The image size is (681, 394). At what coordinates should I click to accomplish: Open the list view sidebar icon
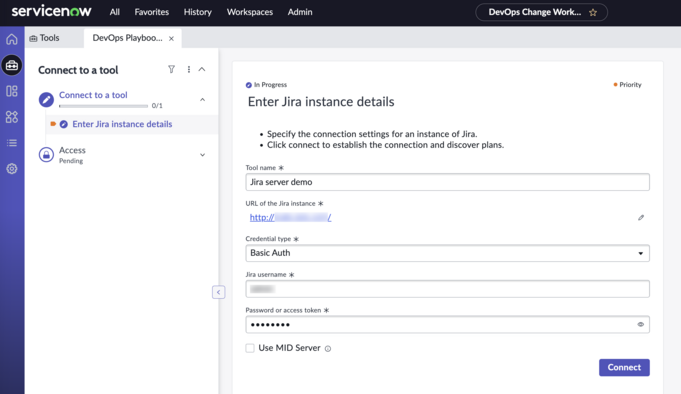(12, 143)
